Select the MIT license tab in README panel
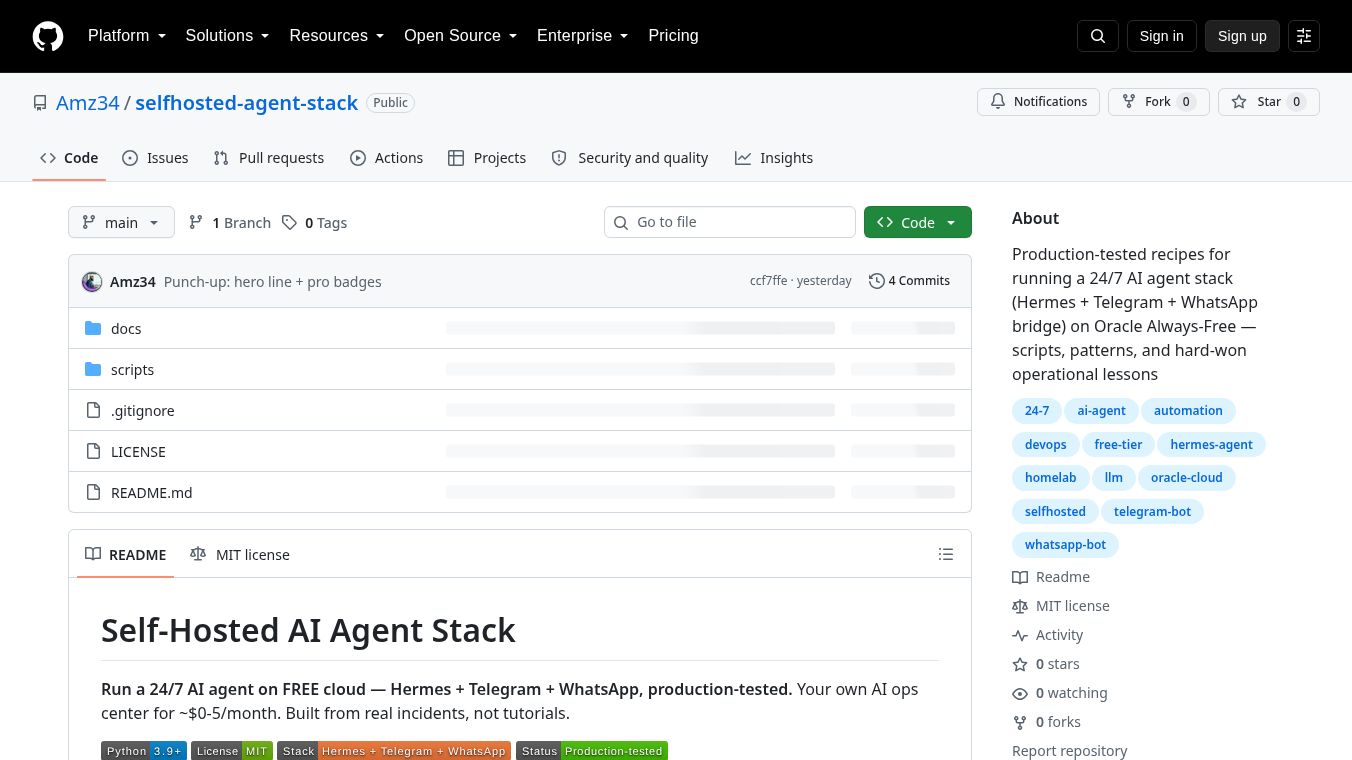The width and height of the screenshot is (1352, 760). pos(240,554)
